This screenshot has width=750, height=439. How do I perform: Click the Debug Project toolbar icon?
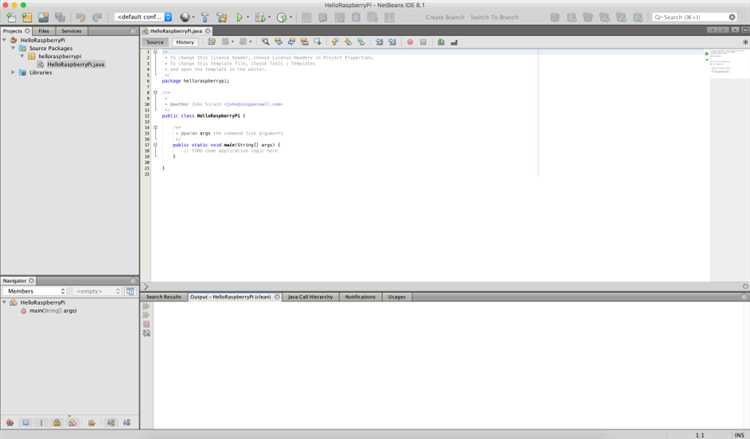coord(260,18)
